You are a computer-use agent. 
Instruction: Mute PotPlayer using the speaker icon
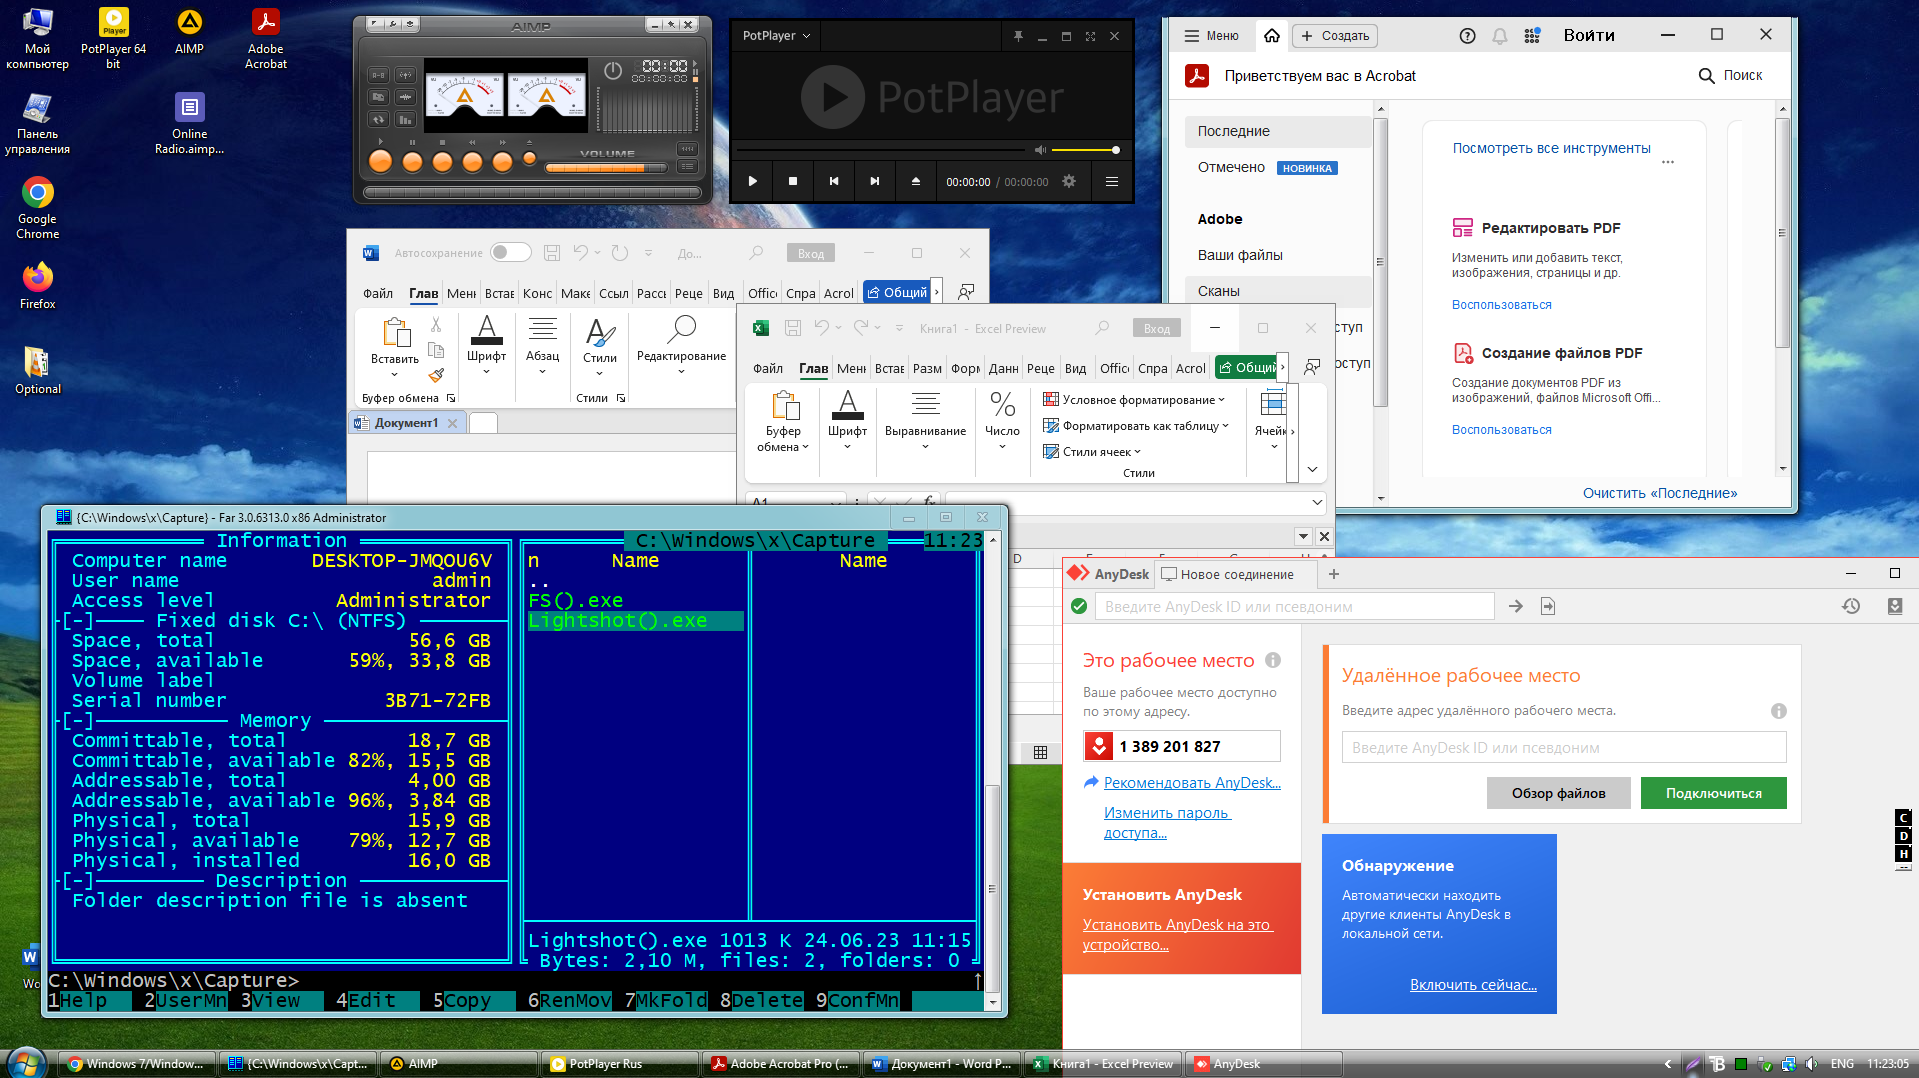(1040, 150)
